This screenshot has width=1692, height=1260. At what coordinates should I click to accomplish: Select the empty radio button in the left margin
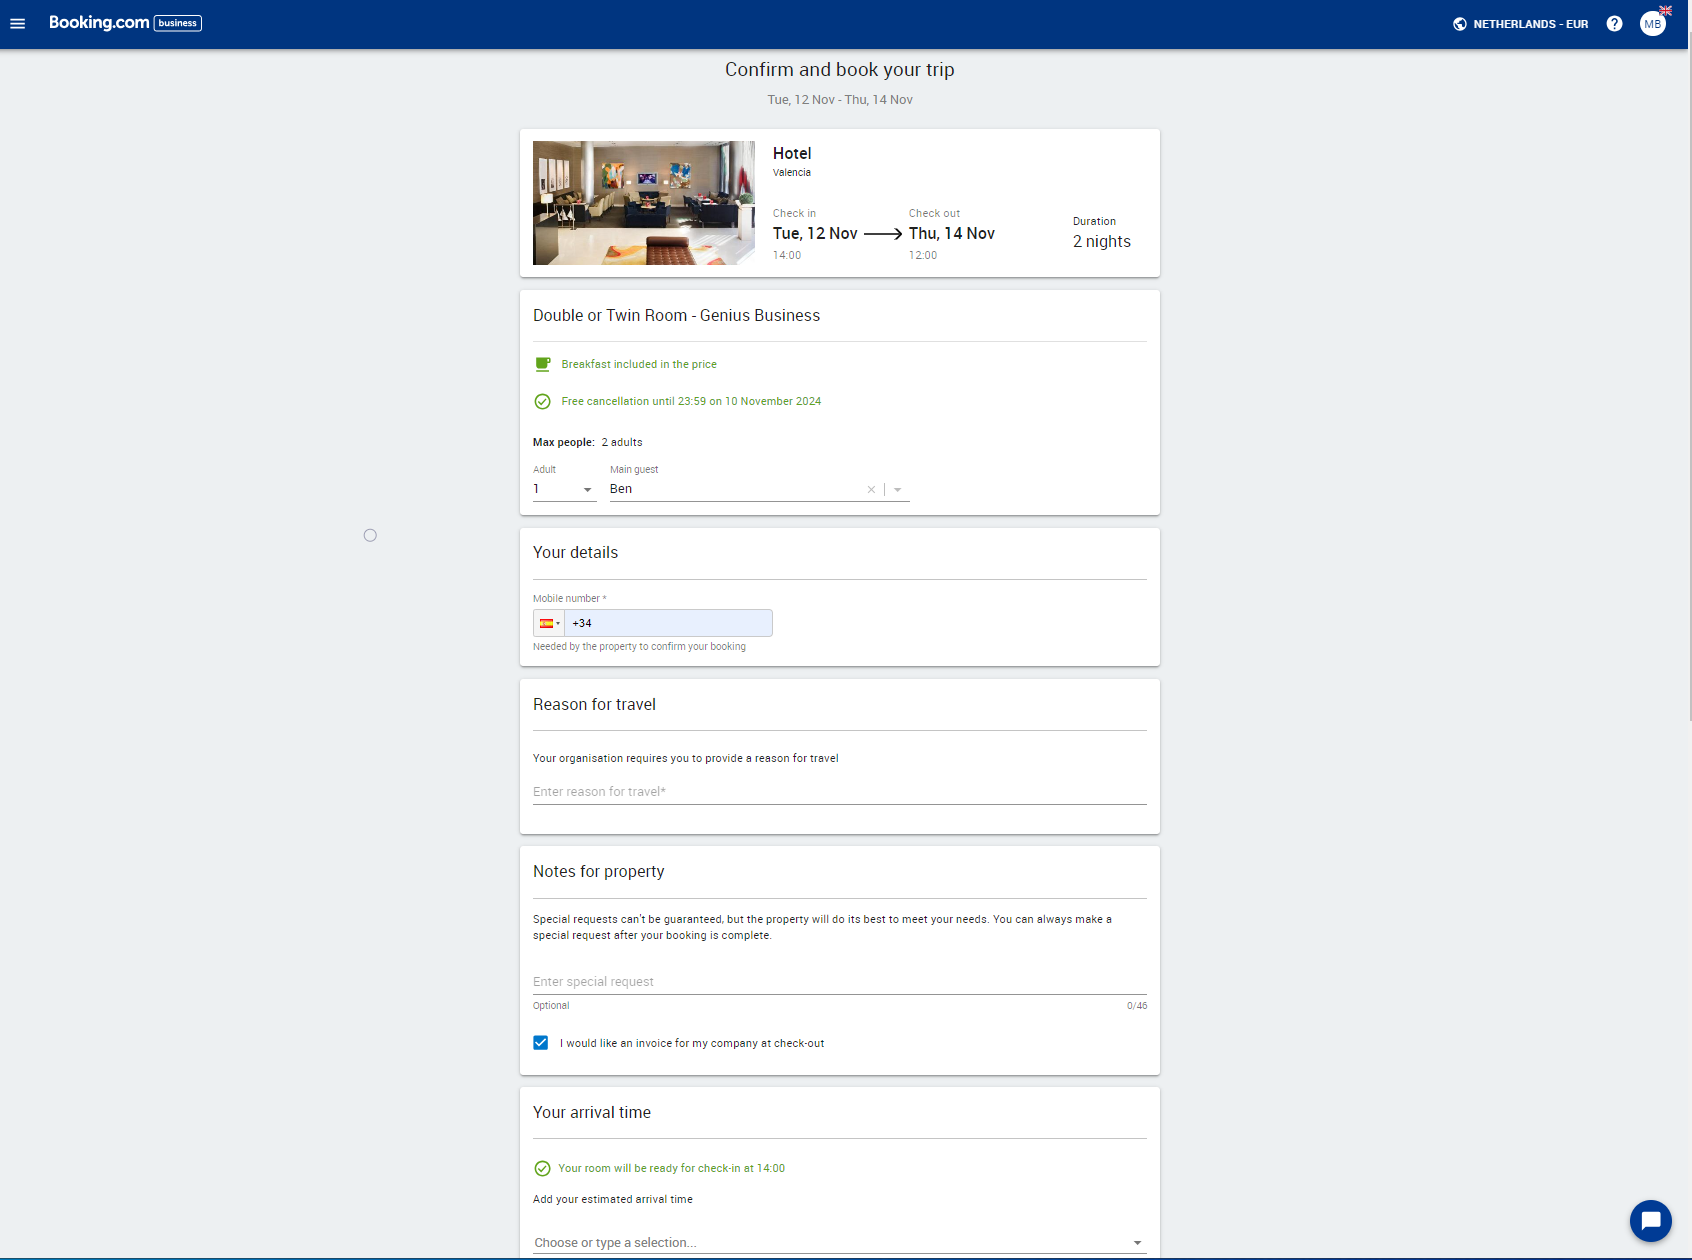(370, 535)
